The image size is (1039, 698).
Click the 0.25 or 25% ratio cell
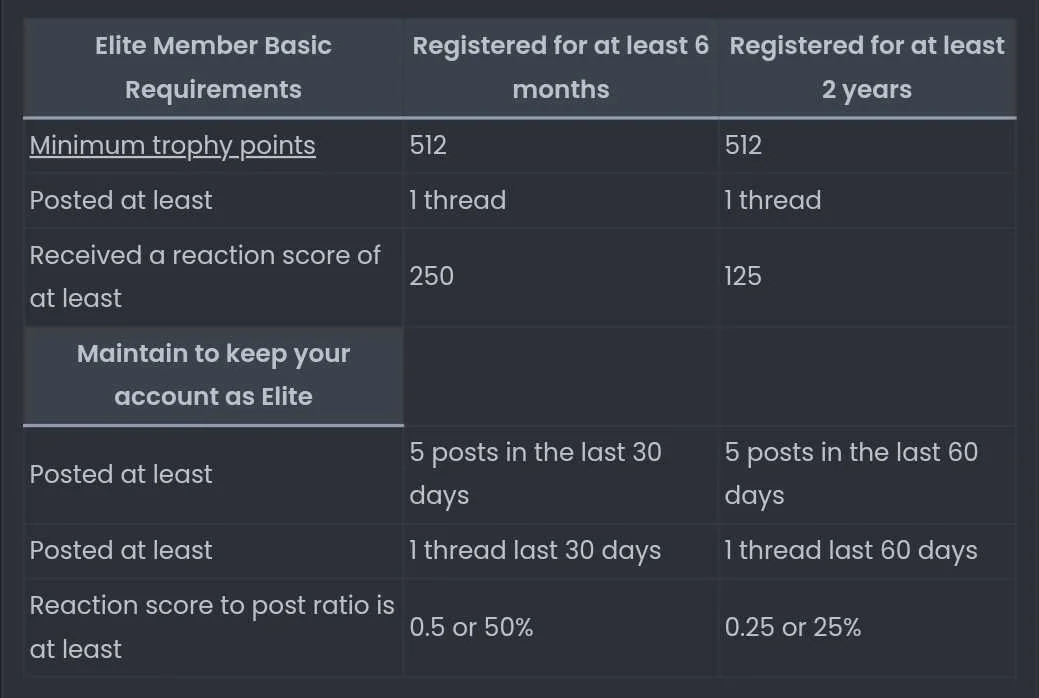(867, 627)
